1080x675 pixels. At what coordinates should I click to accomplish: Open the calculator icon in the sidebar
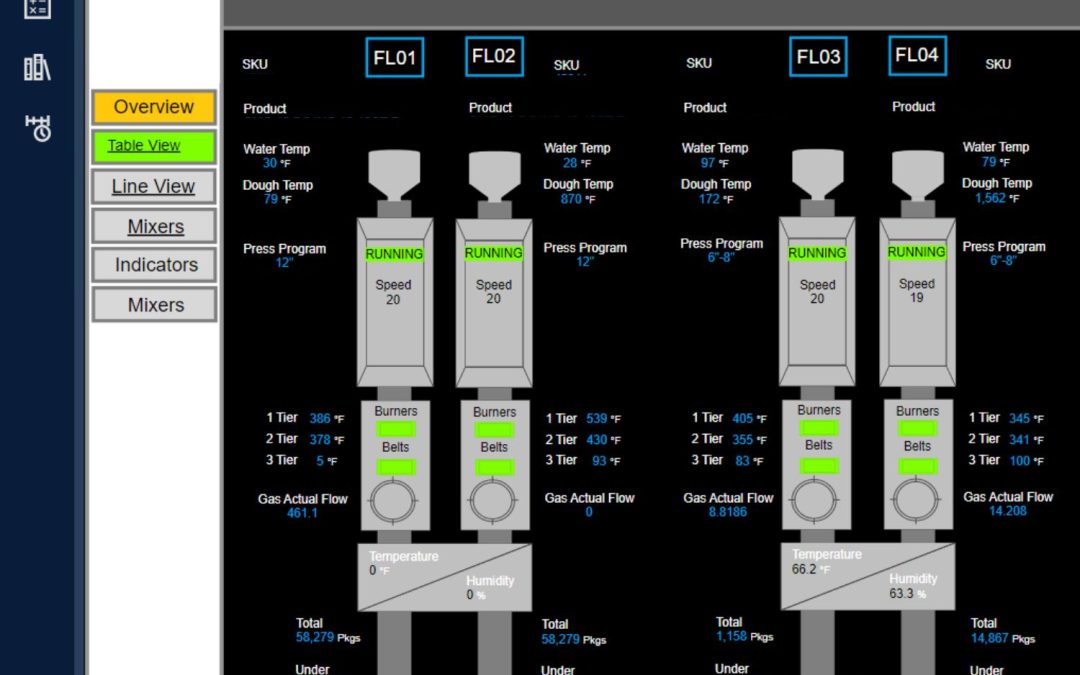click(37, 8)
